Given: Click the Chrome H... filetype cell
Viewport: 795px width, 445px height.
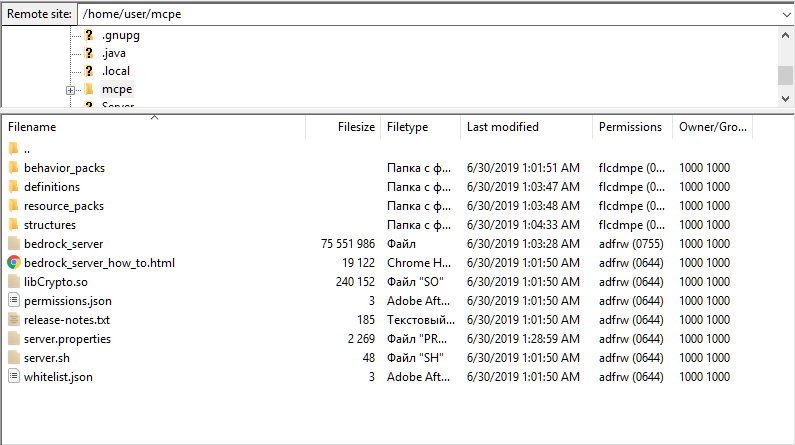Looking at the screenshot, I should [x=419, y=263].
